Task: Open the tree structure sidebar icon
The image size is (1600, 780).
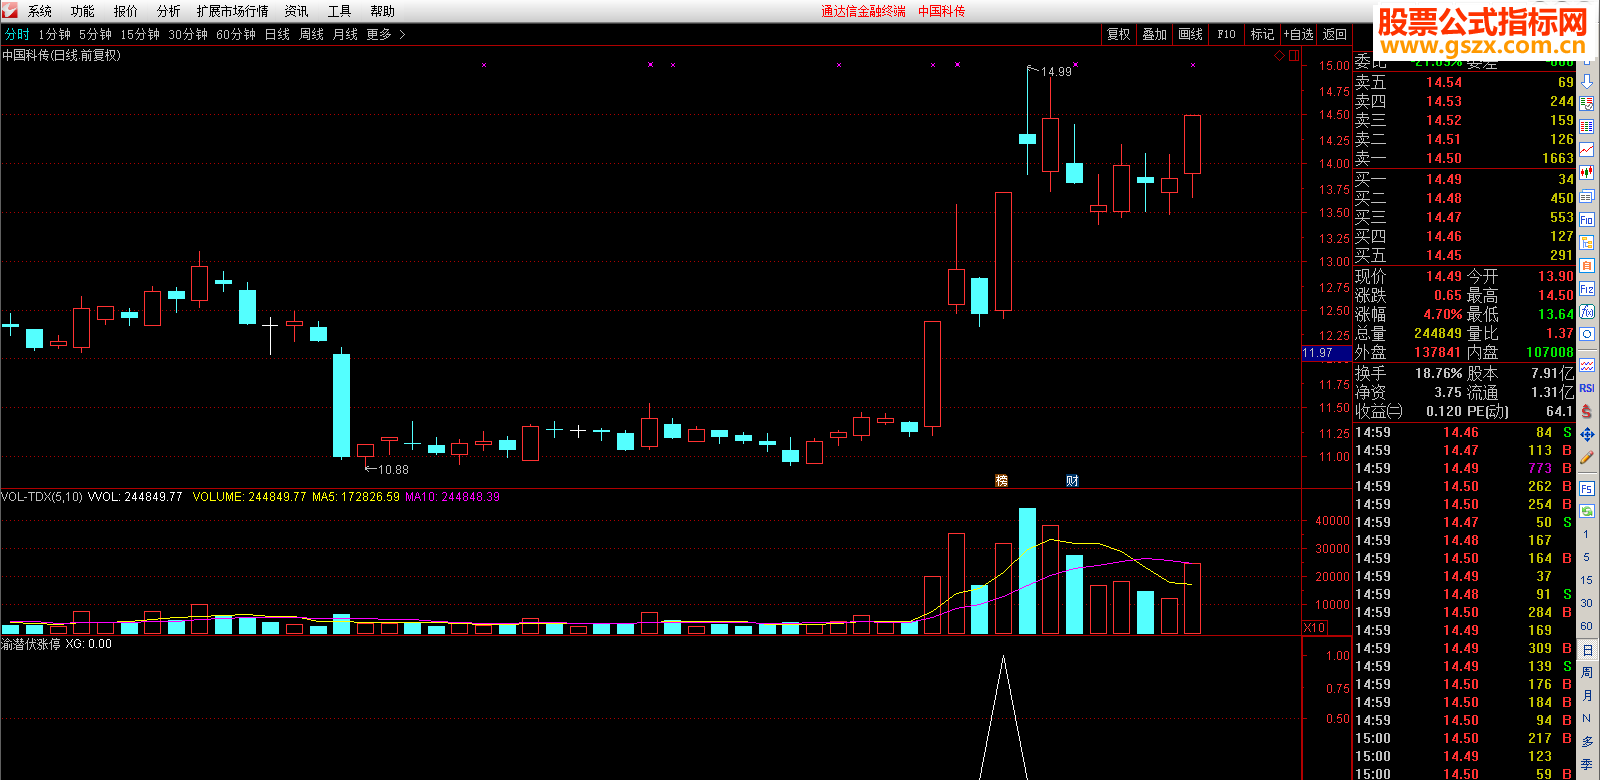Action: (x=1587, y=242)
